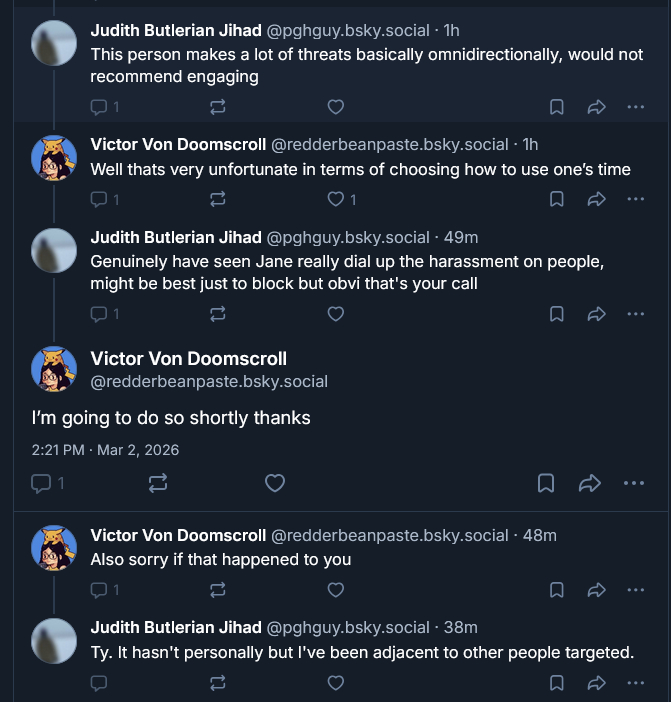This screenshot has height=702, width=671.
Task: Share the "dial up the harassment" post
Action: [596, 314]
